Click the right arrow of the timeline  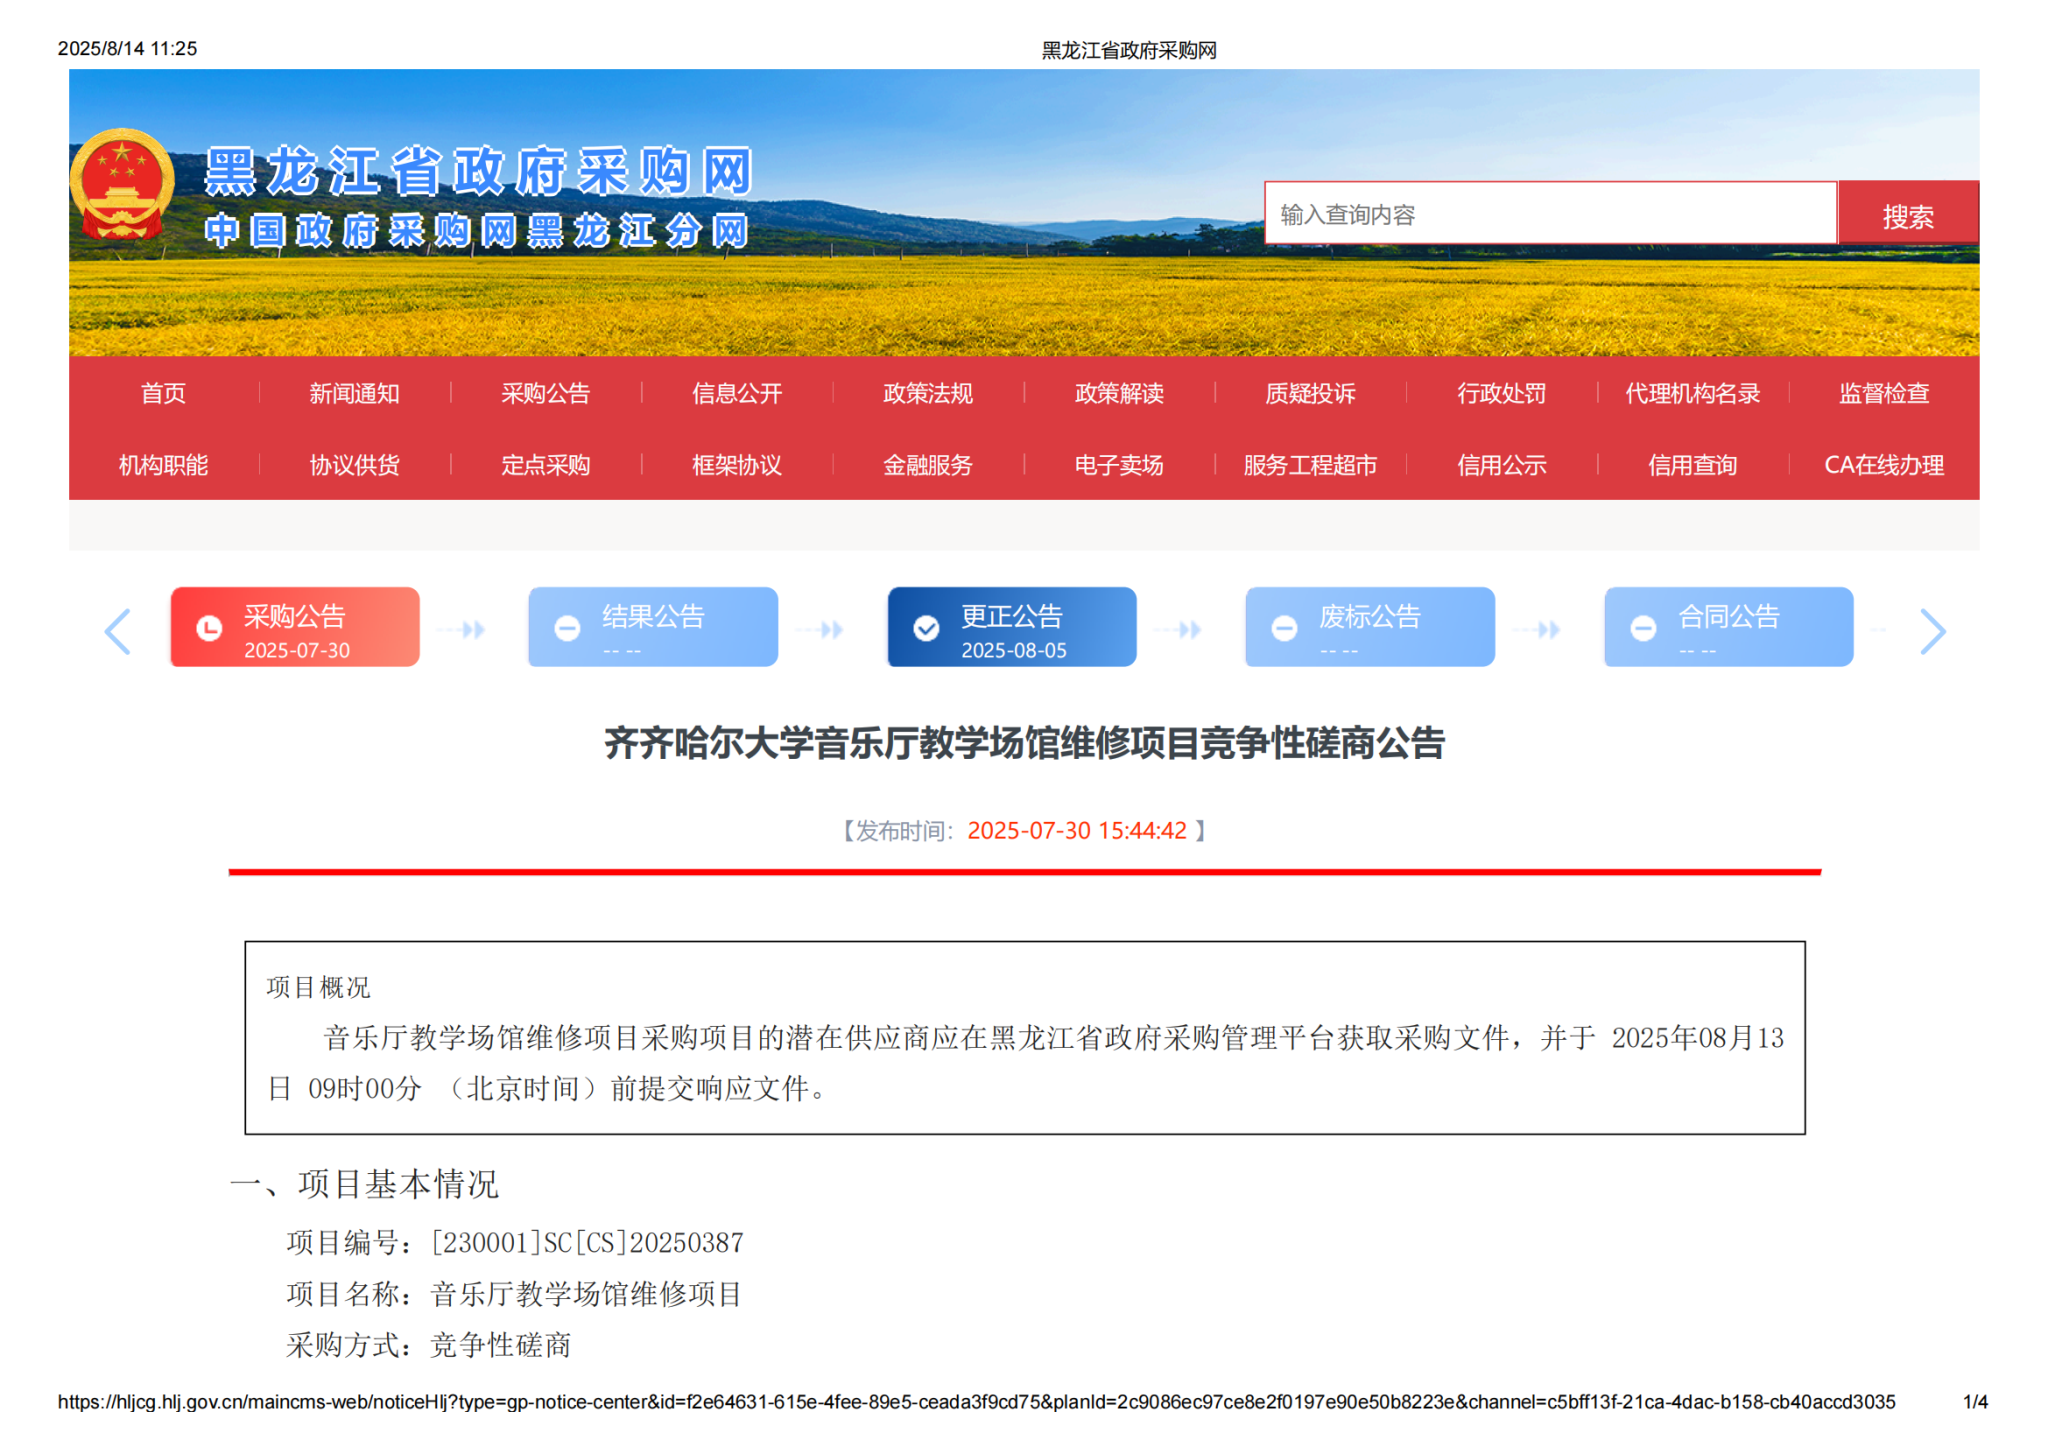point(1932,631)
